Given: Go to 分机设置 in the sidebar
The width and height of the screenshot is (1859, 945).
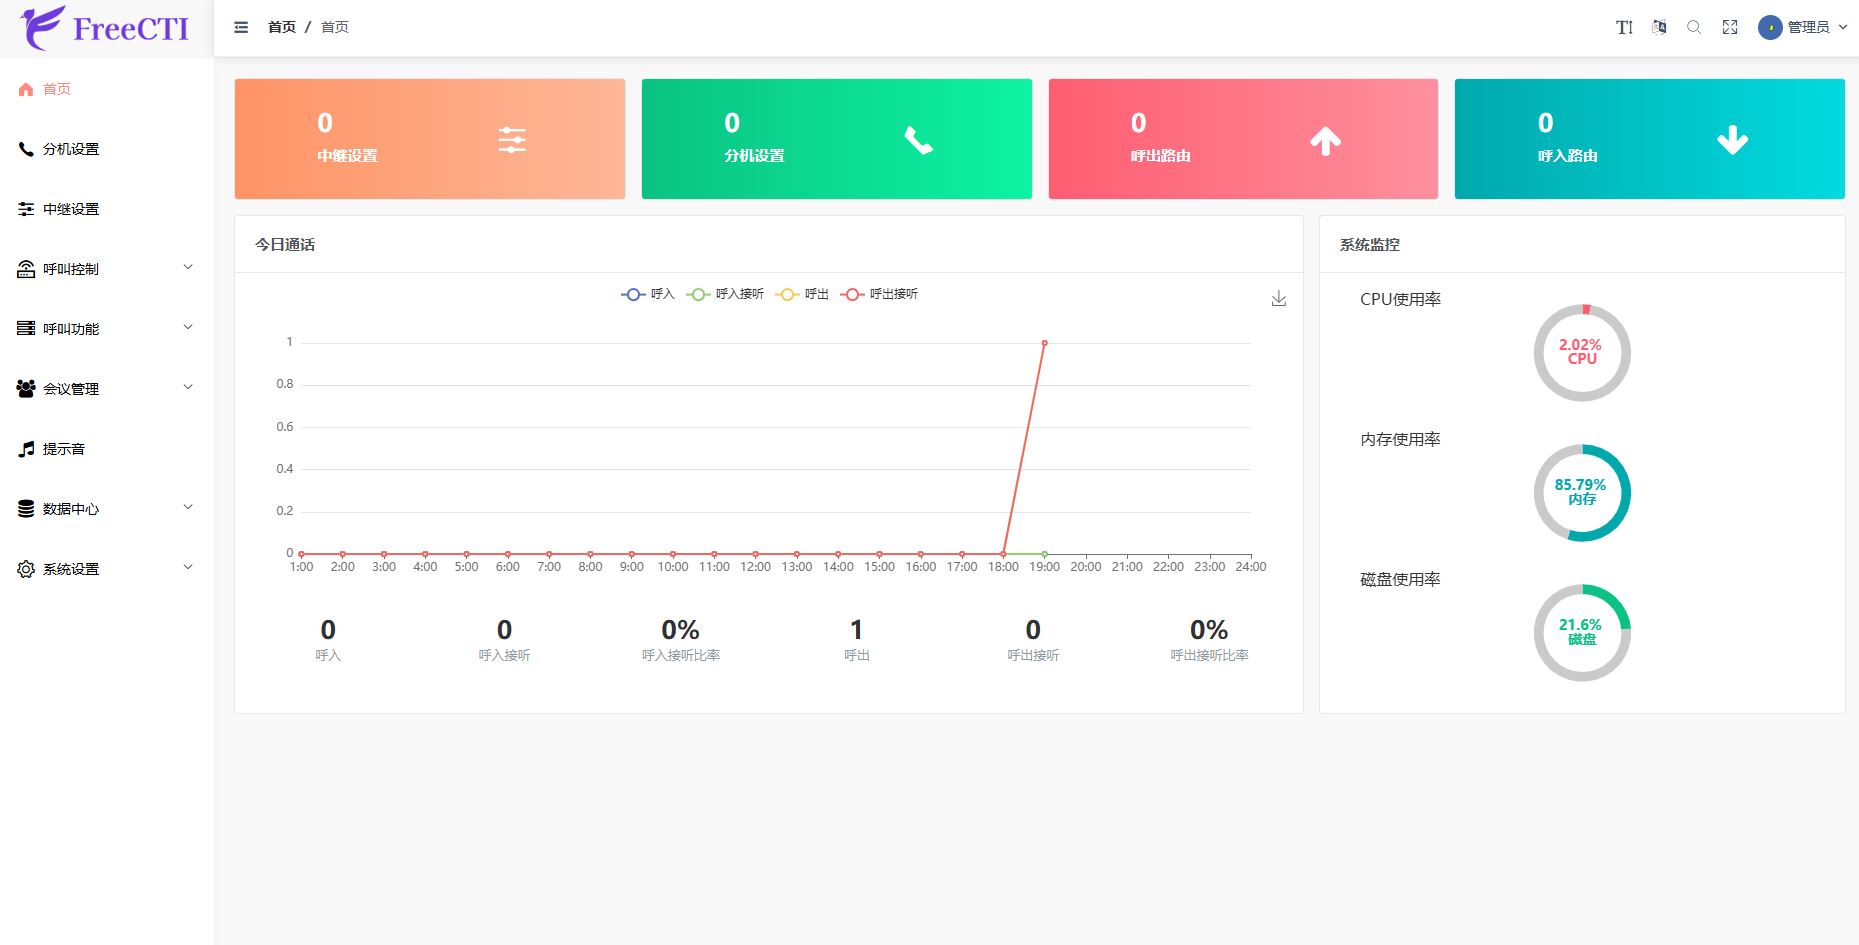Looking at the screenshot, I should click(x=71, y=149).
